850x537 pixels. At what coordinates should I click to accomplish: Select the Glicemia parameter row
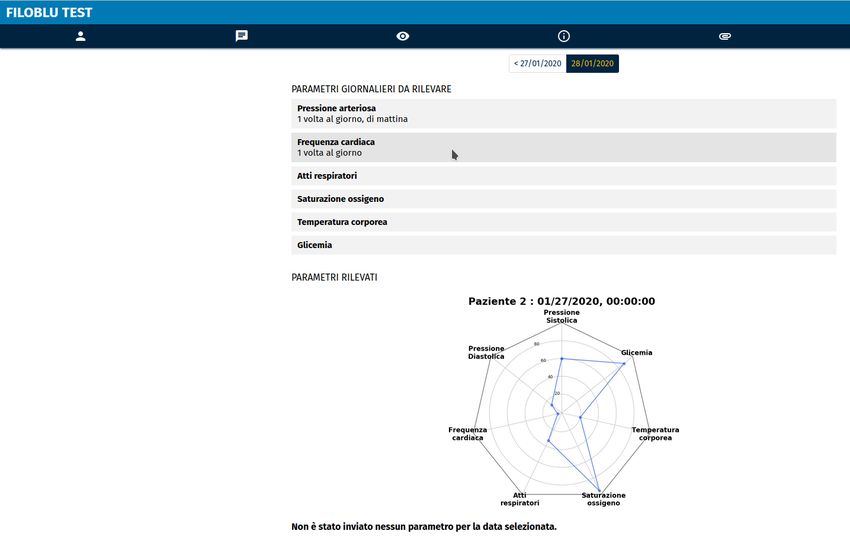coord(563,245)
